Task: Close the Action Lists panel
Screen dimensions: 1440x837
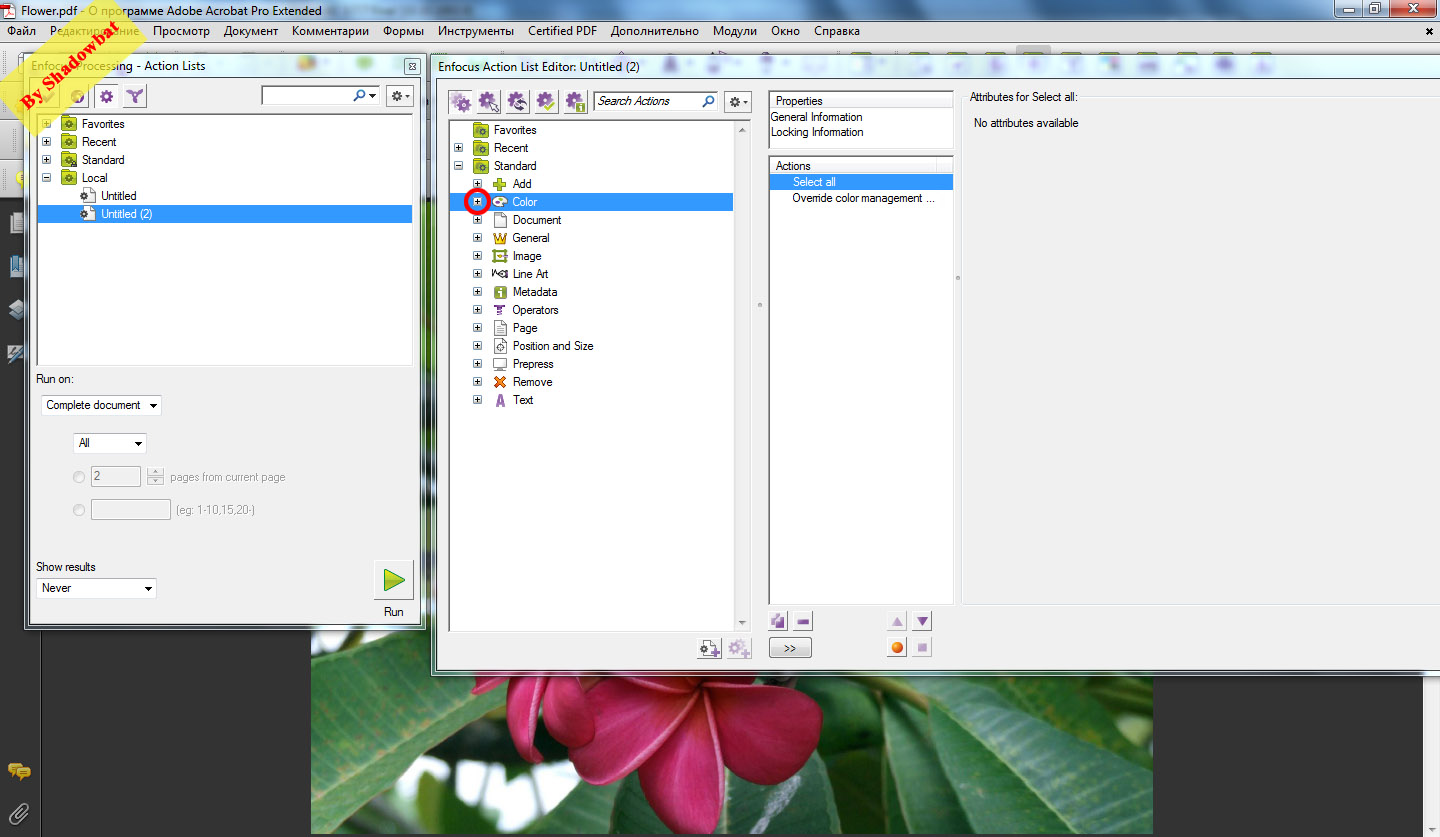Action: [x=412, y=66]
